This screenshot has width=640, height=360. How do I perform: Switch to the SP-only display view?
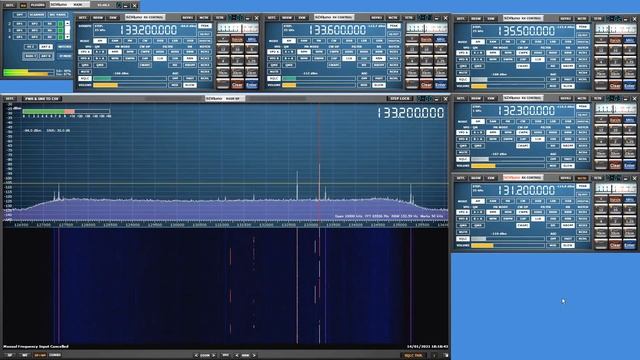(x=10, y=356)
